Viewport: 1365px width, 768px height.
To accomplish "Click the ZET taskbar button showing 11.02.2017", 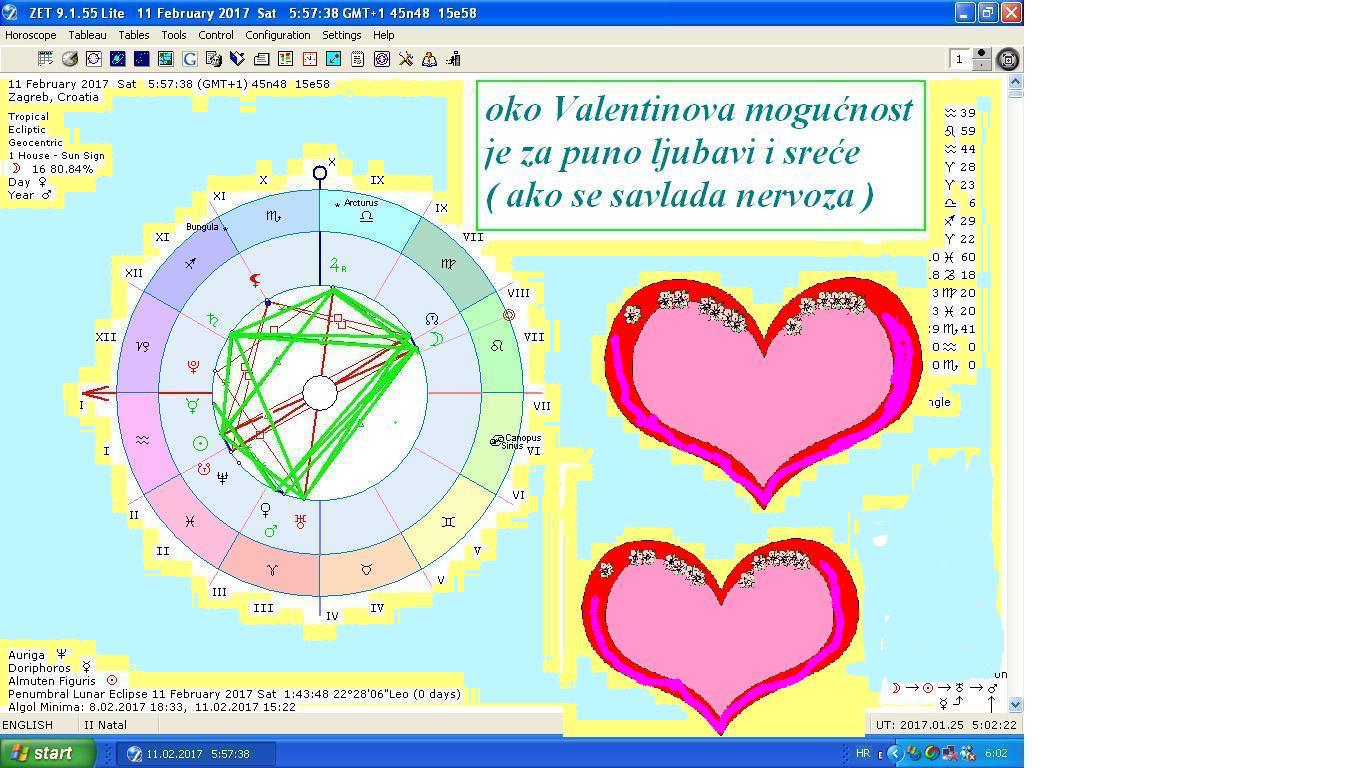I will (x=197, y=754).
